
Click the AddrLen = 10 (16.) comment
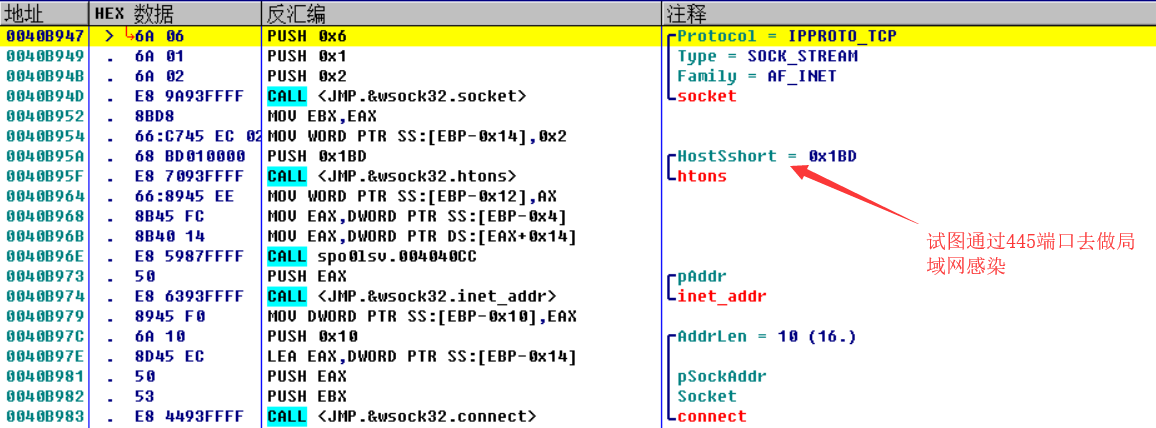766,336
